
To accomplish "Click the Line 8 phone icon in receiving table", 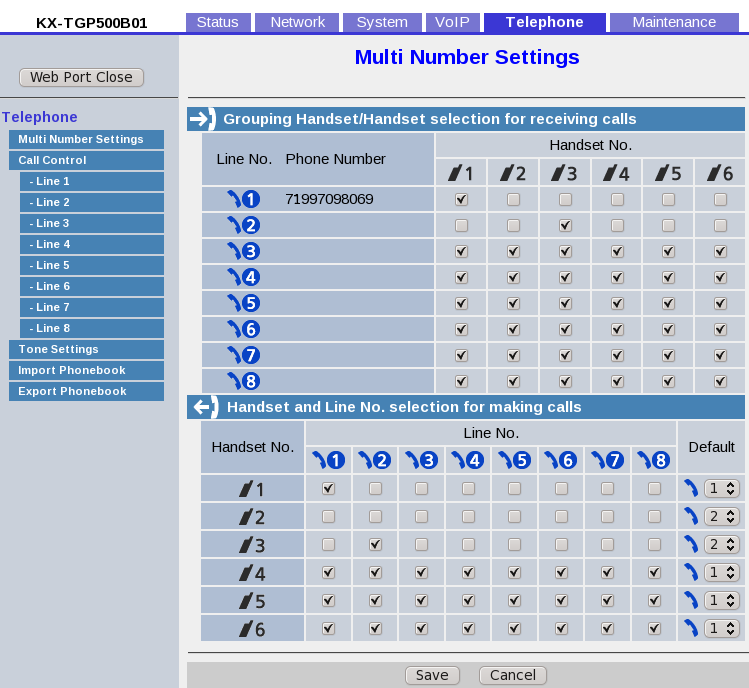I will (243, 381).
